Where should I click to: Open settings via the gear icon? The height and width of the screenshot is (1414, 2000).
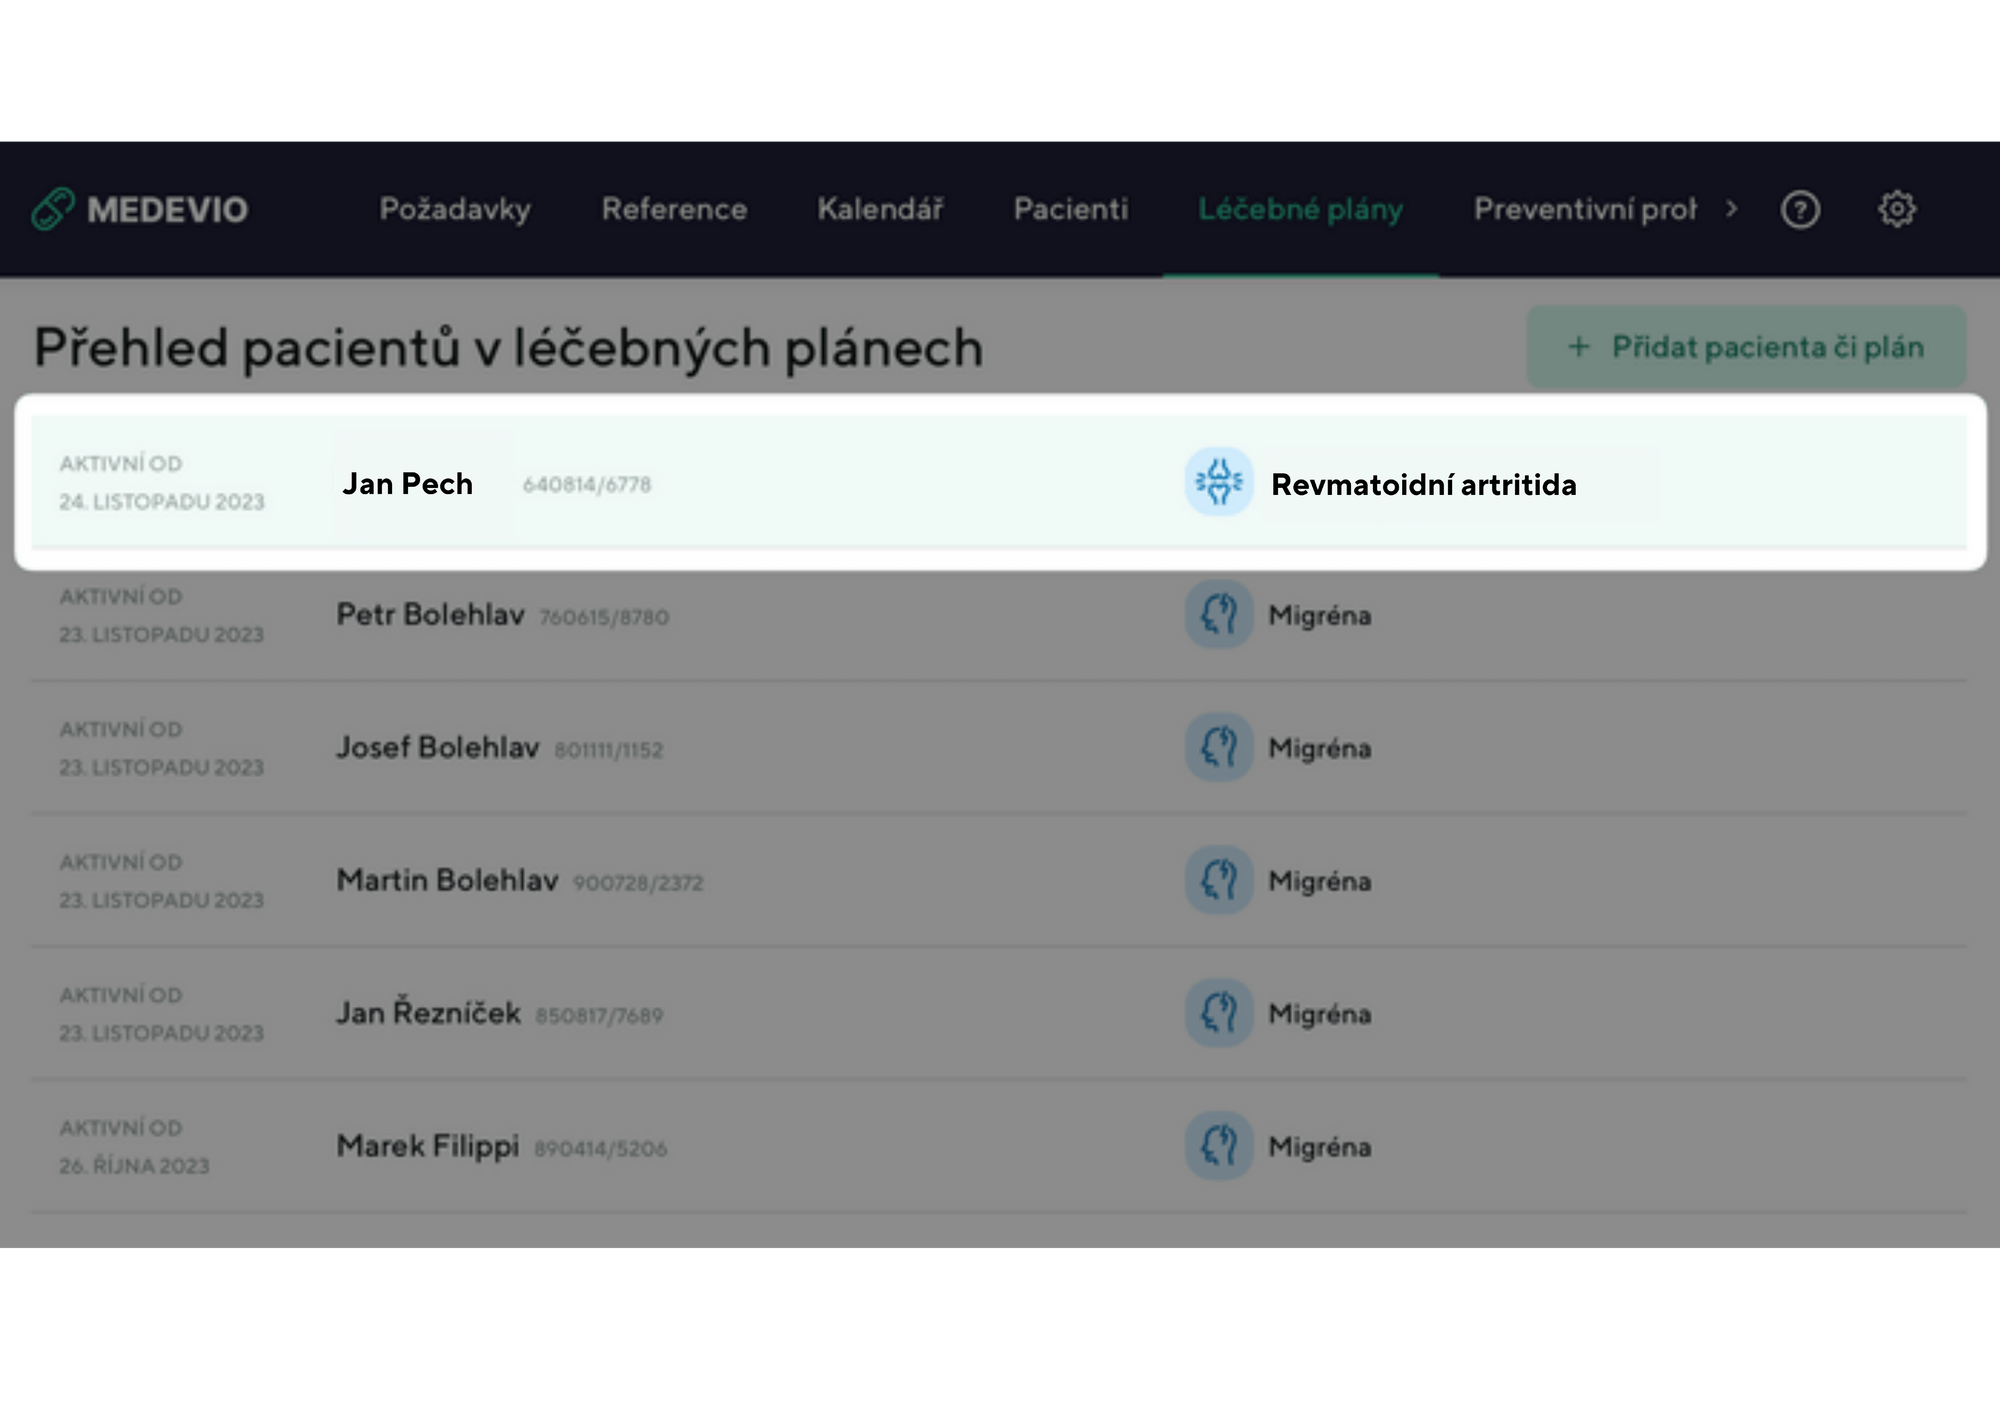1896,209
